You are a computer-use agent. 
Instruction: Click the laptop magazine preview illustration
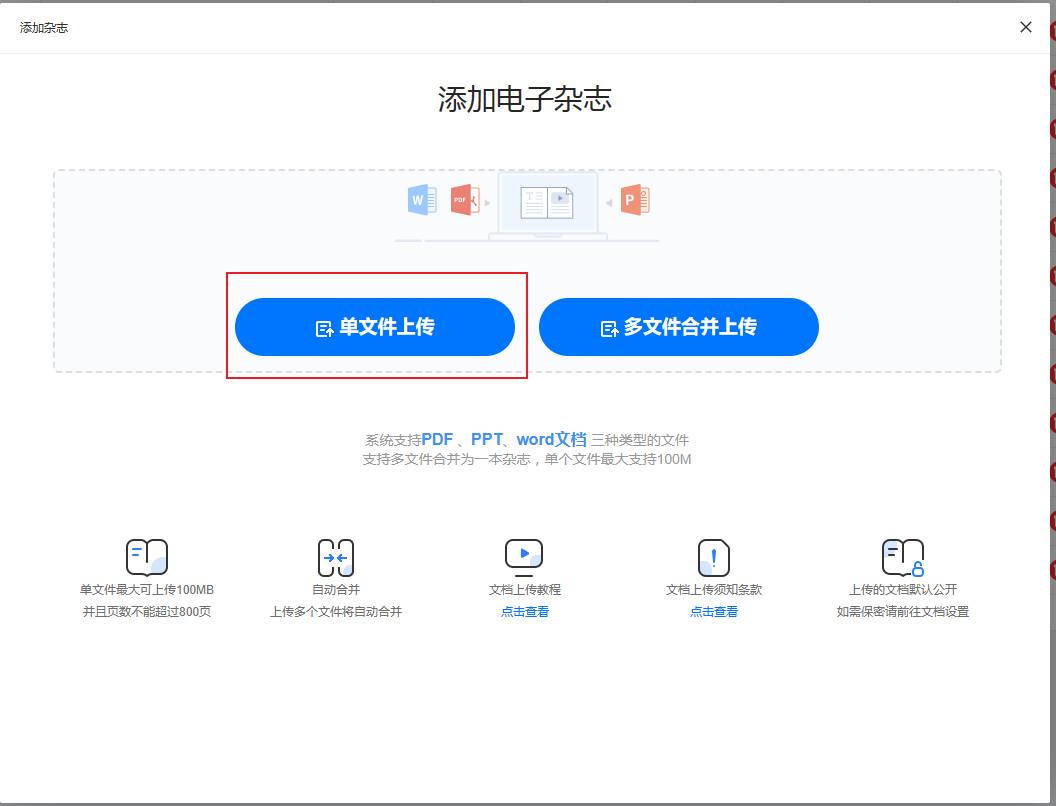coord(547,205)
